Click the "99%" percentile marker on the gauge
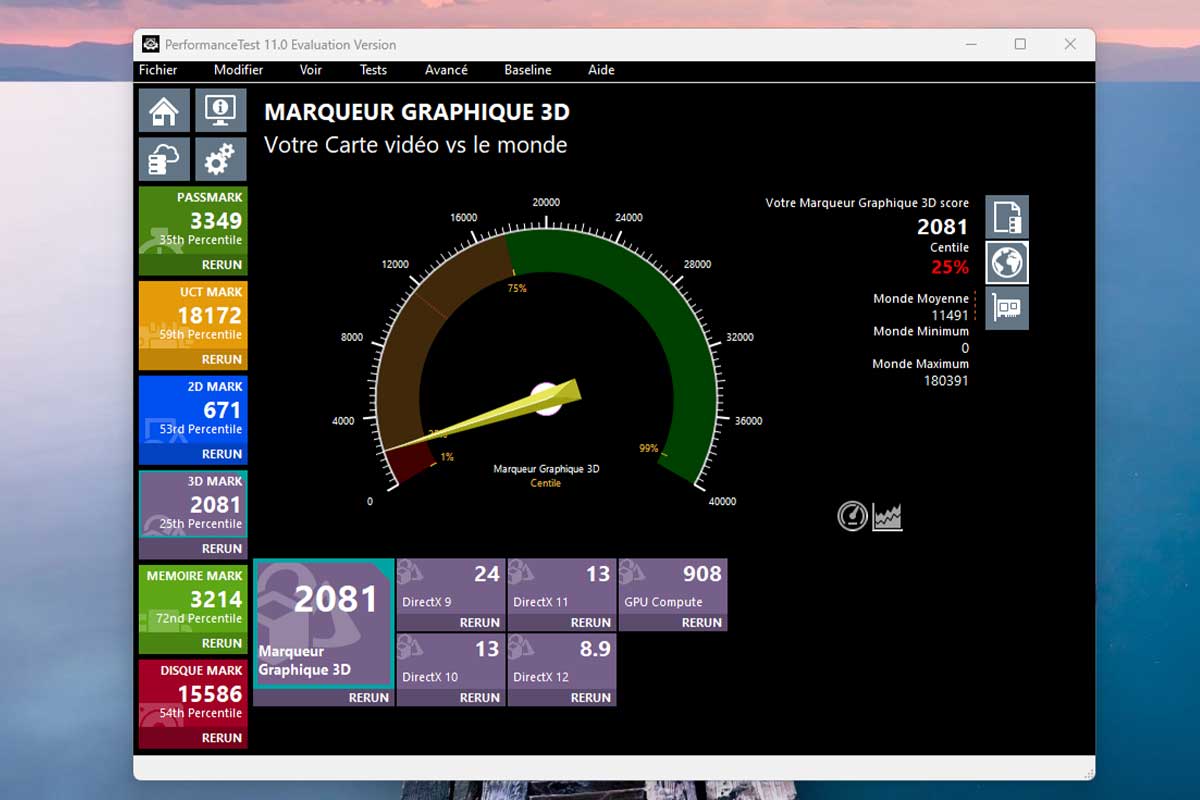Viewport: 1200px width, 800px height. (649, 448)
